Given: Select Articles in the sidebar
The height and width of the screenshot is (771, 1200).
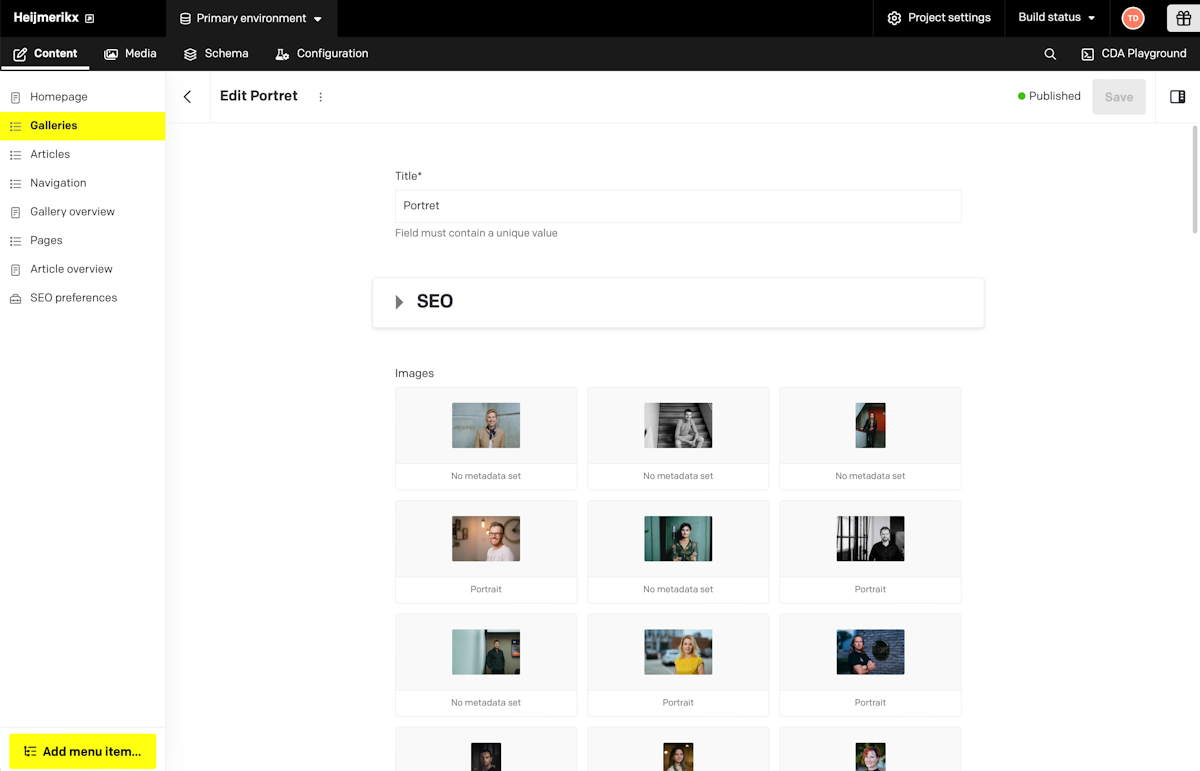Looking at the screenshot, I should pyautogui.click(x=50, y=154).
